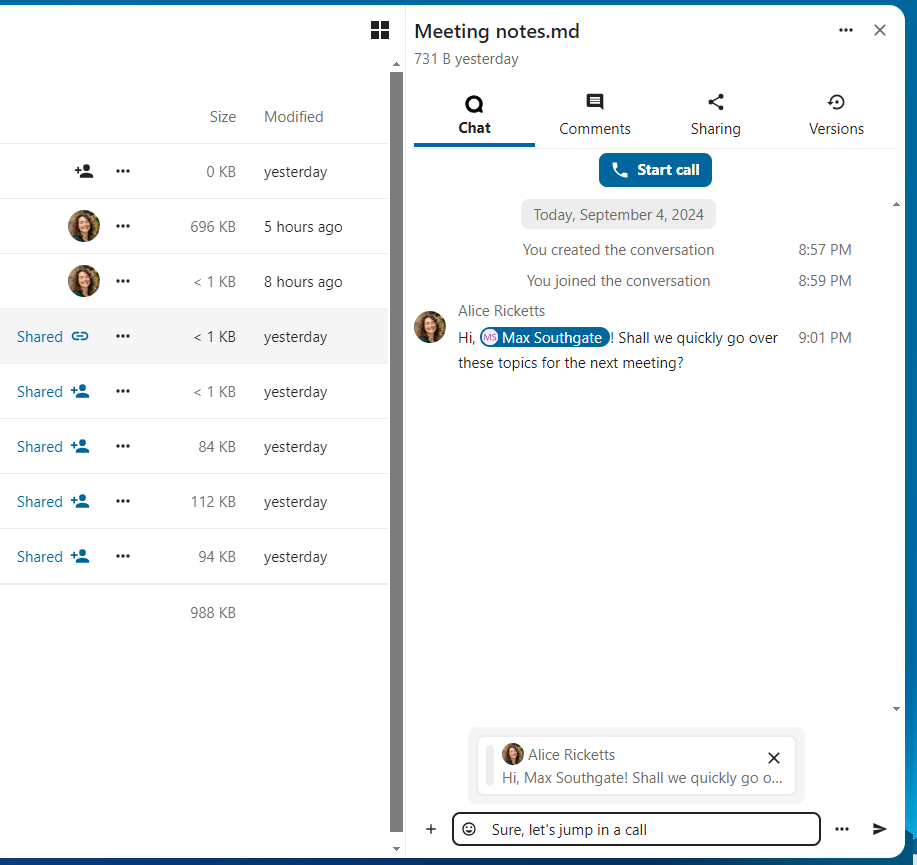Click the send message arrow icon
The width and height of the screenshot is (917, 865).
pos(880,829)
